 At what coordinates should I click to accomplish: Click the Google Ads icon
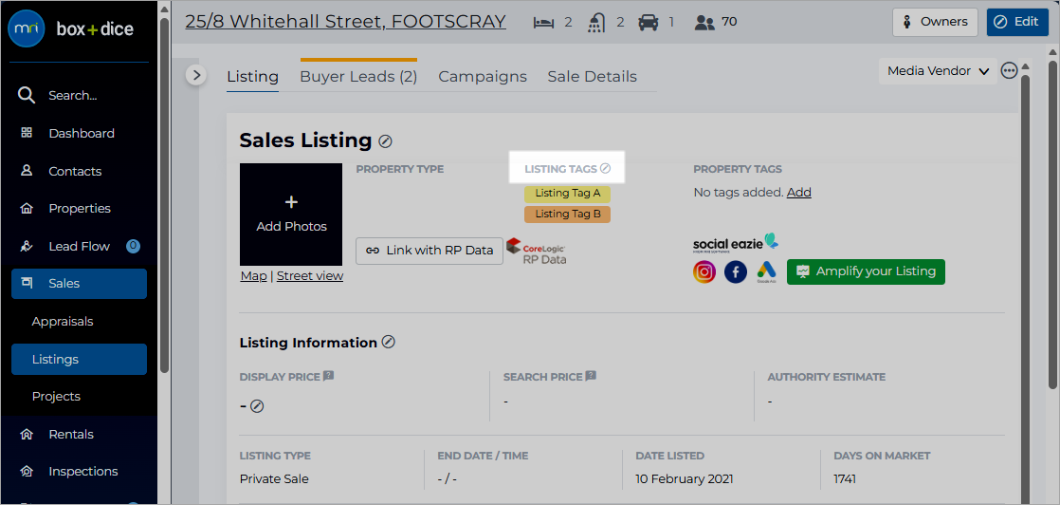[767, 272]
